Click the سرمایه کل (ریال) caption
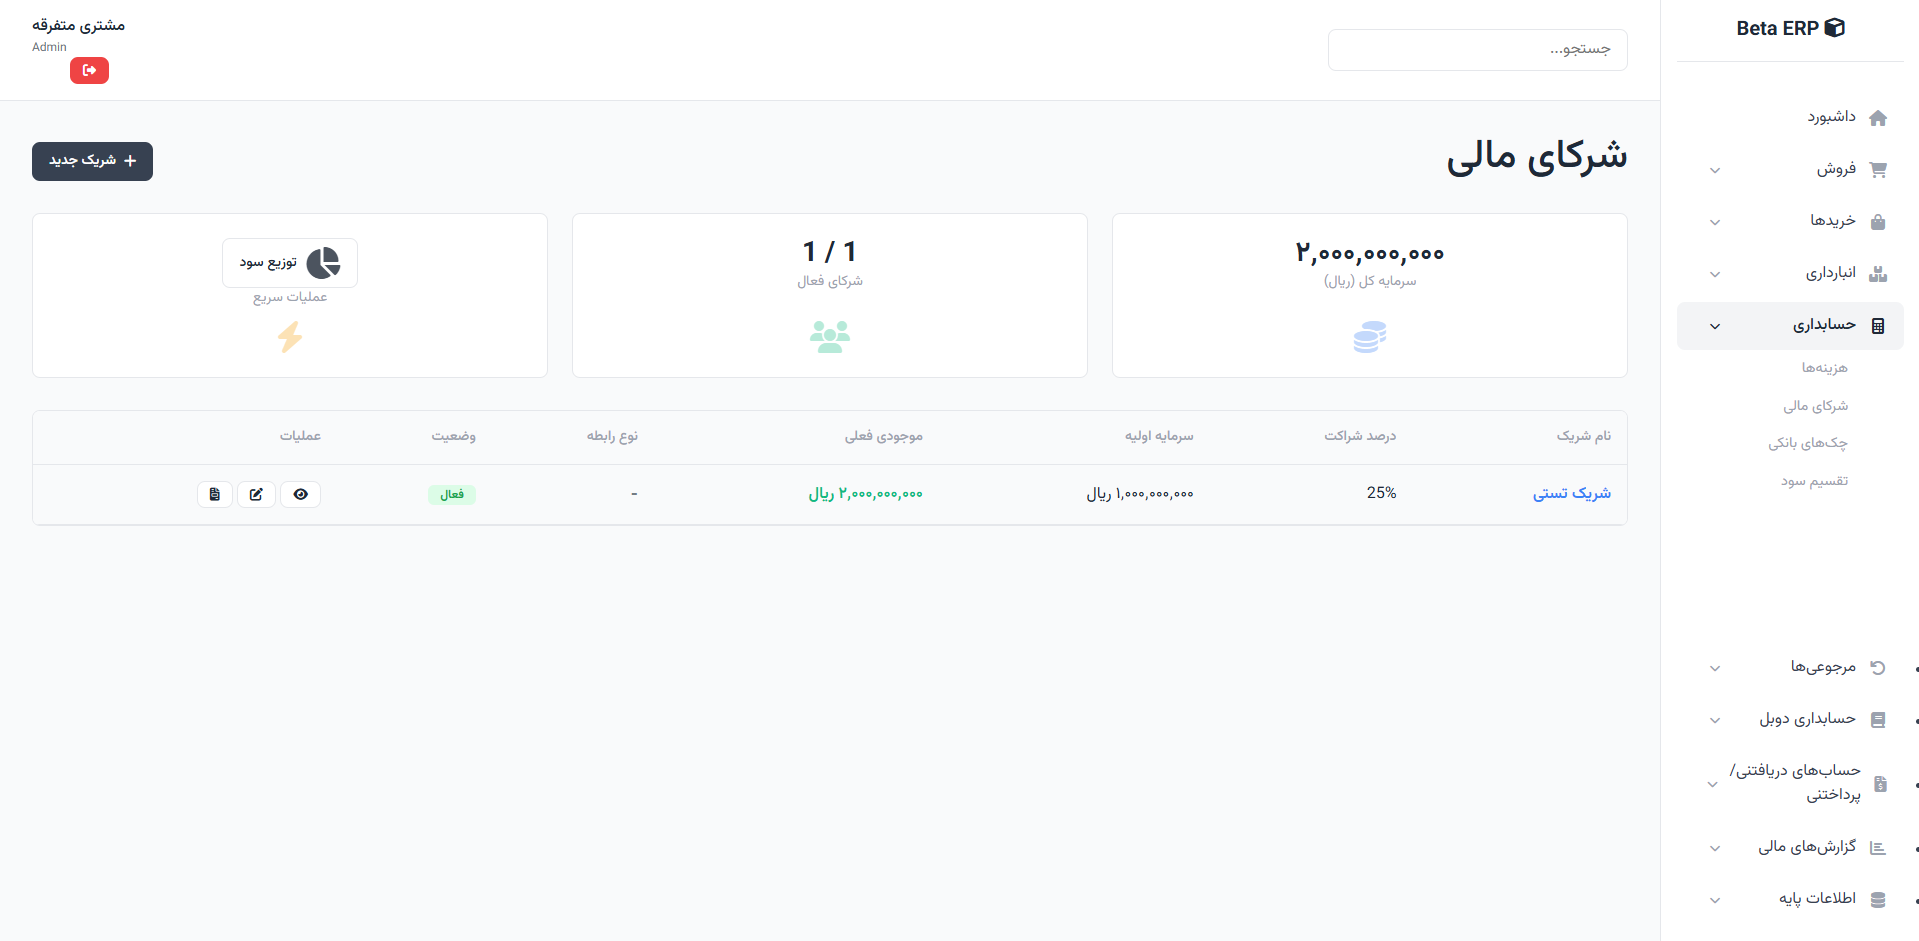 click(x=1369, y=281)
